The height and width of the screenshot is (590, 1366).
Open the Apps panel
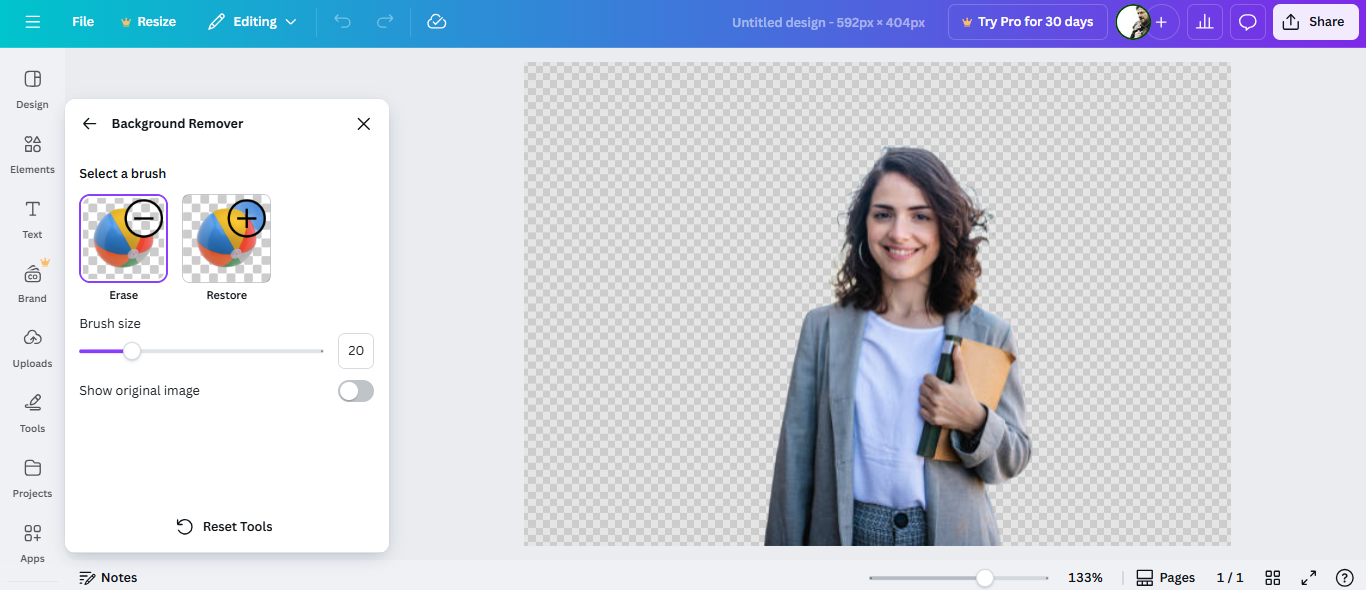pos(31,543)
